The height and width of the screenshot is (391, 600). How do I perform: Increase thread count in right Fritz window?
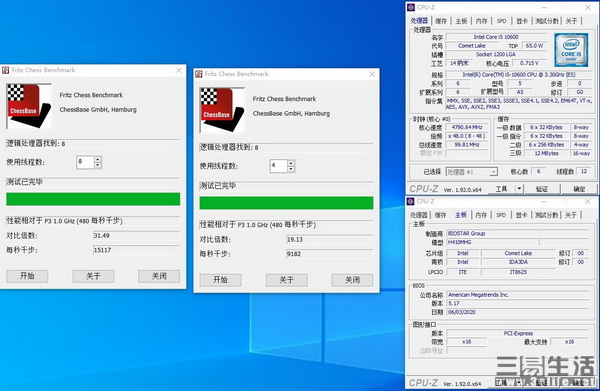tap(291, 163)
